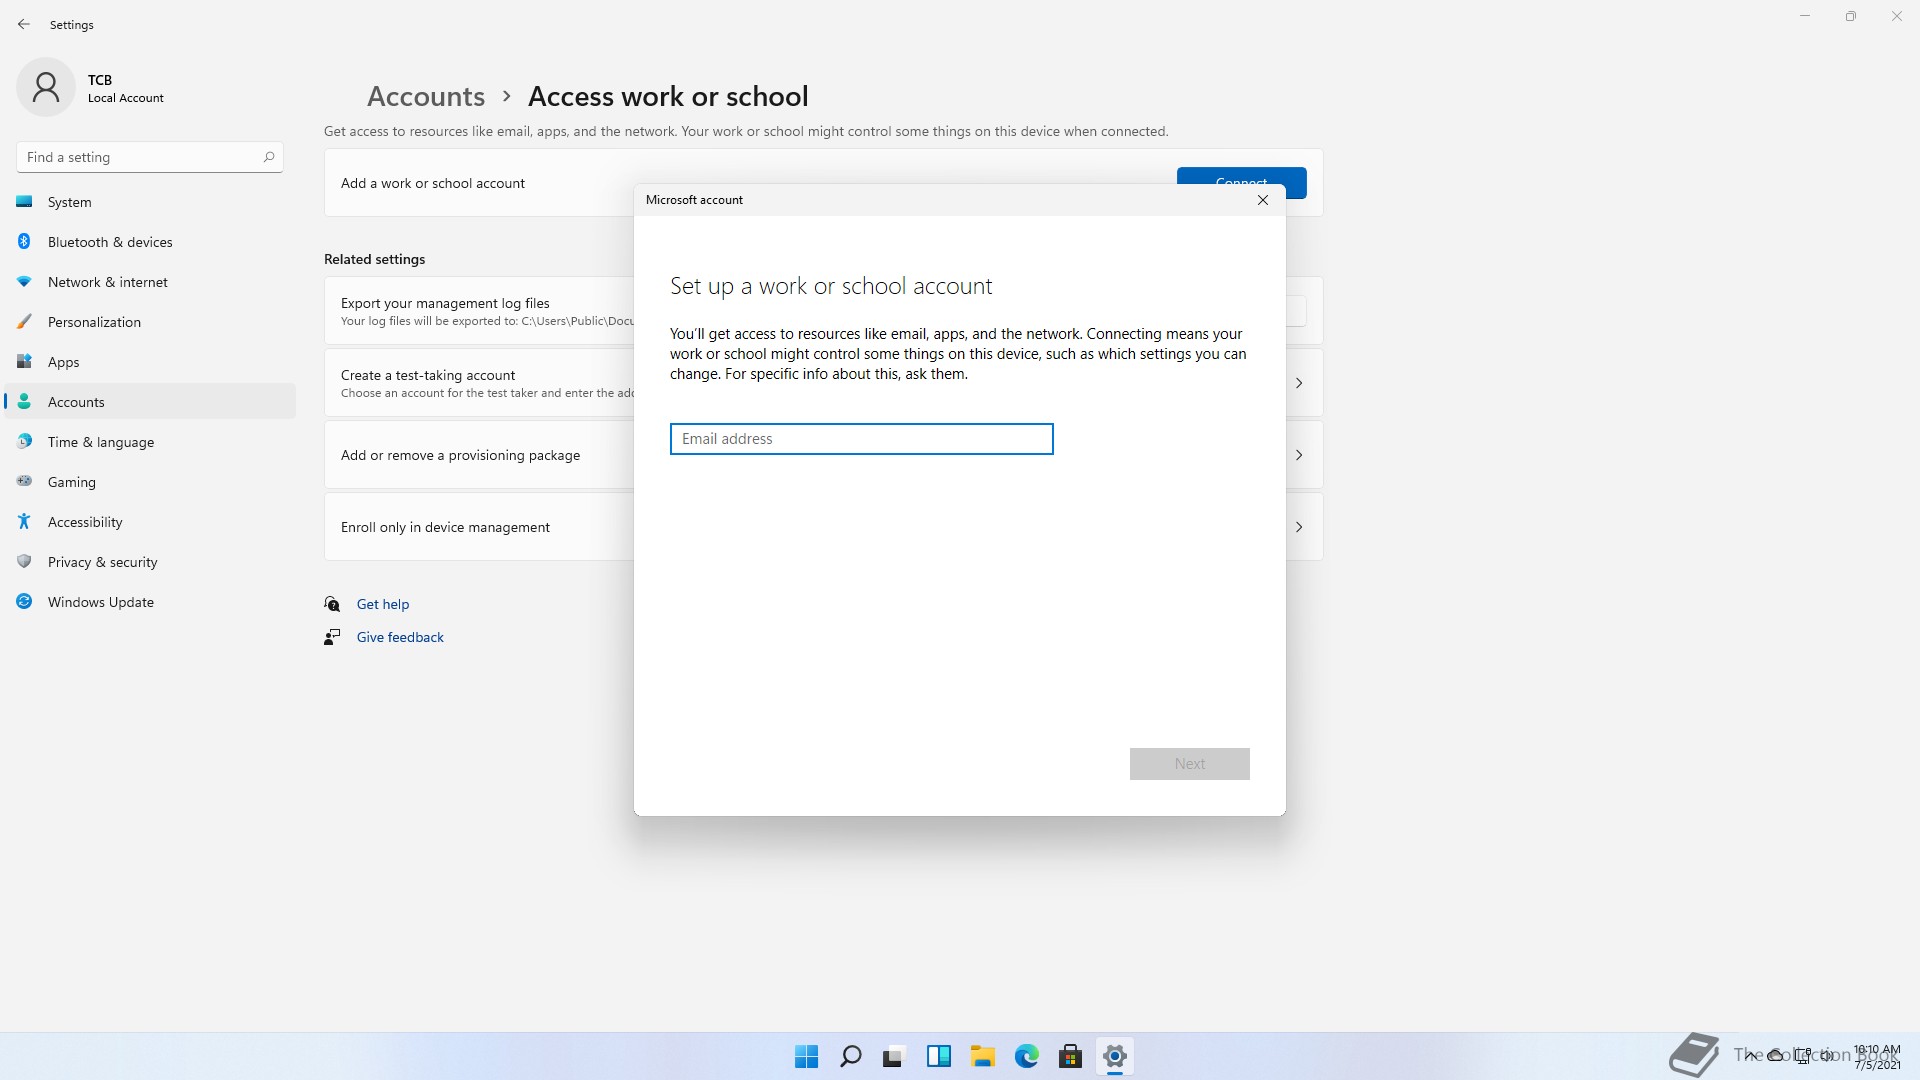Open the Windows Start menu
Screen dimensions: 1920x1080
tap(806, 1056)
